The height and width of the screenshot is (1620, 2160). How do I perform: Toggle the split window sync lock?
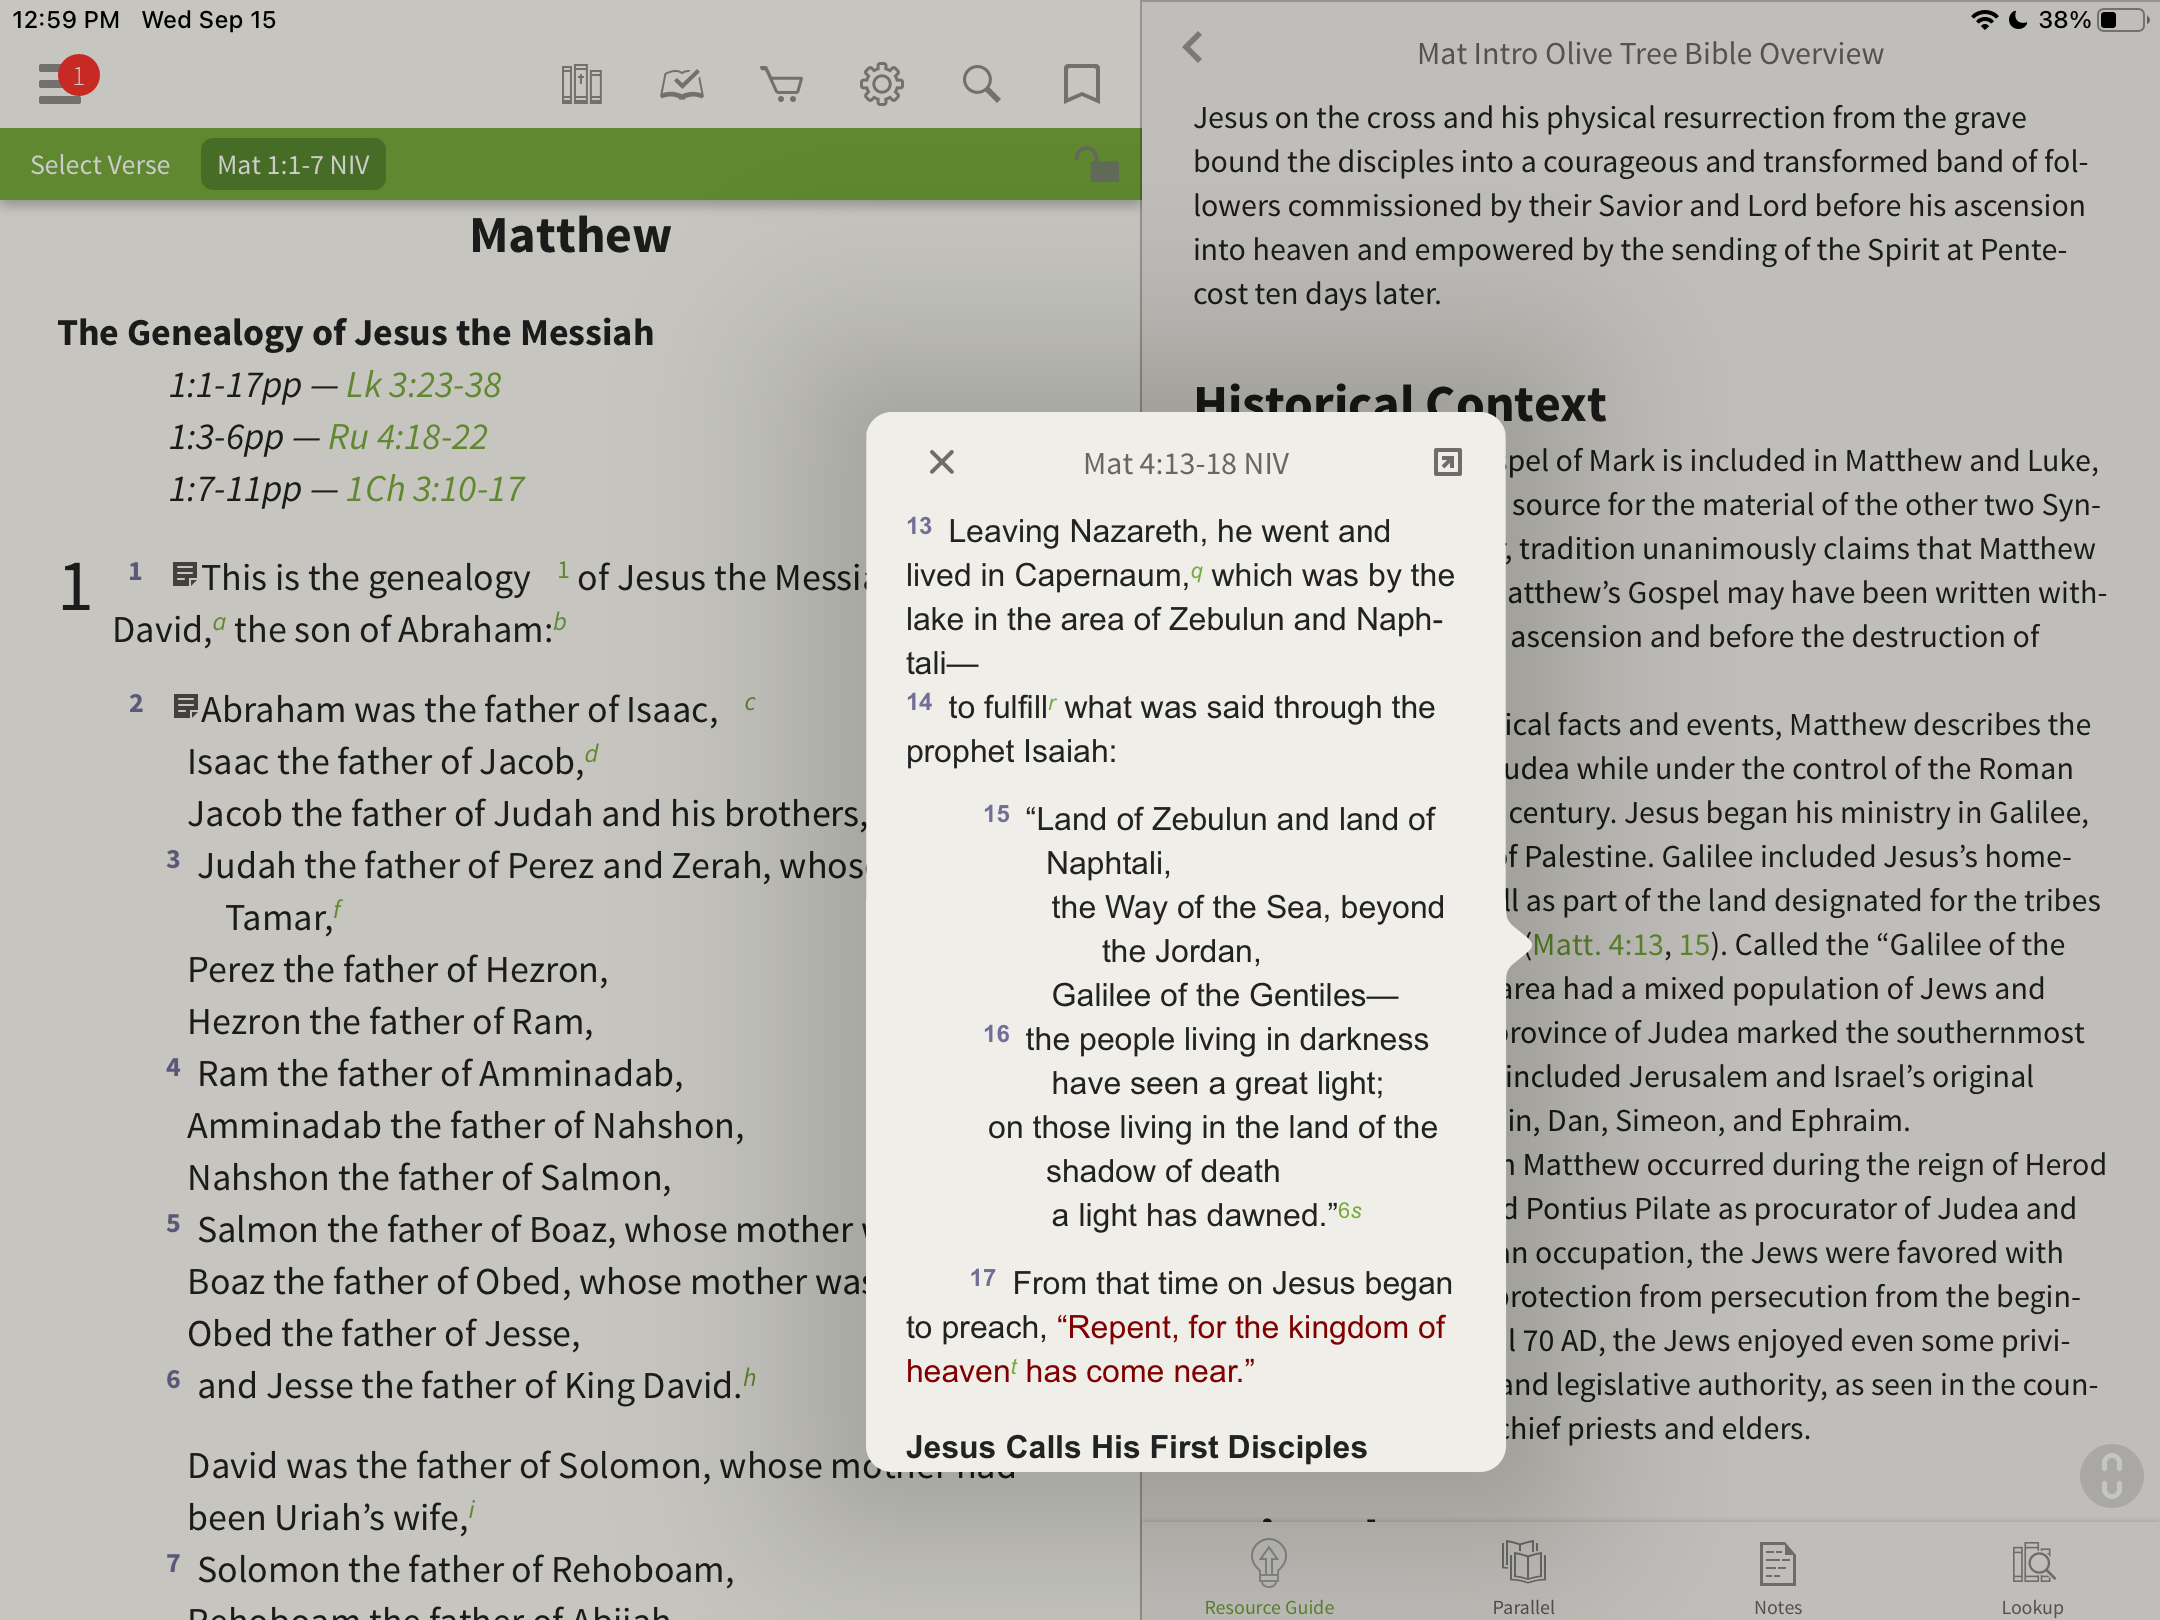(x=1097, y=164)
